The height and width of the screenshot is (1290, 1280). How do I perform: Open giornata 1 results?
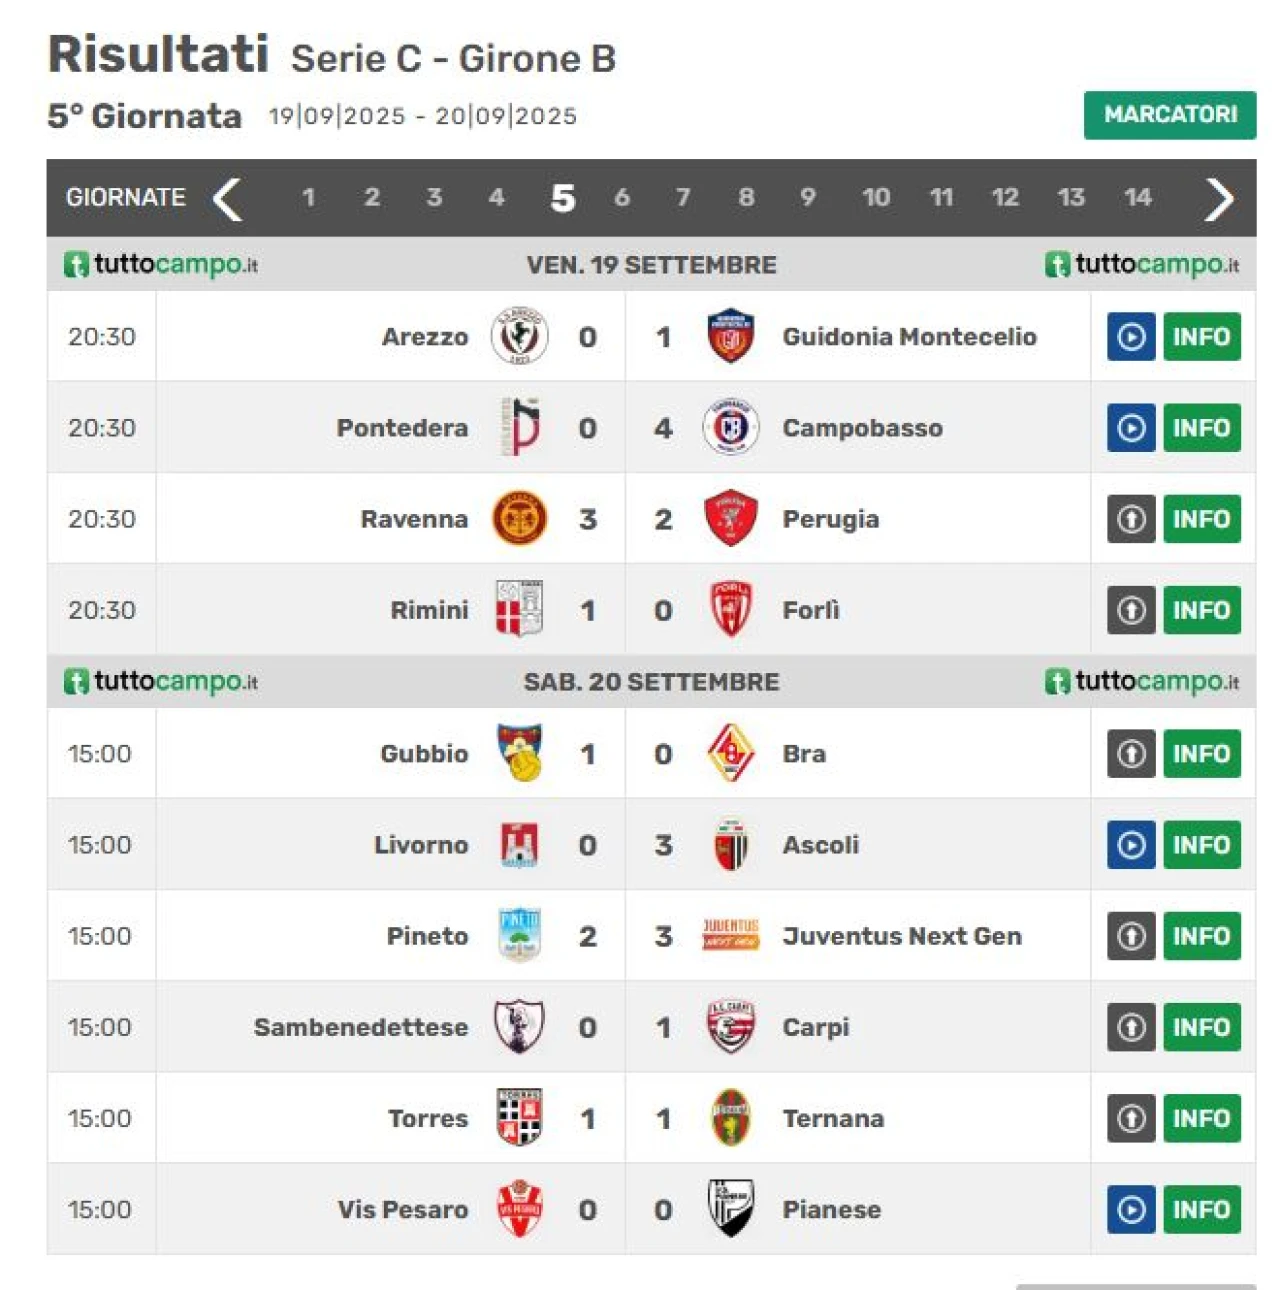click(x=309, y=198)
